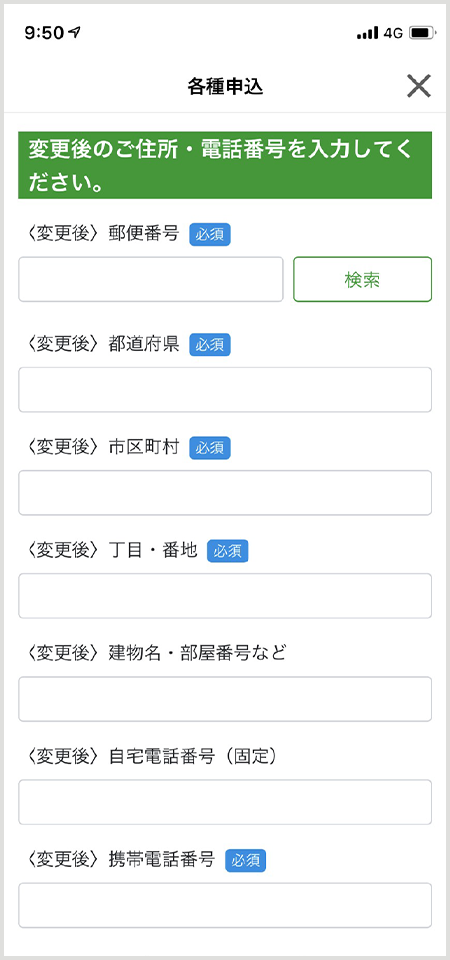450x960 pixels.
Task: Tap the battery icon in status bar
Action: tap(422, 33)
